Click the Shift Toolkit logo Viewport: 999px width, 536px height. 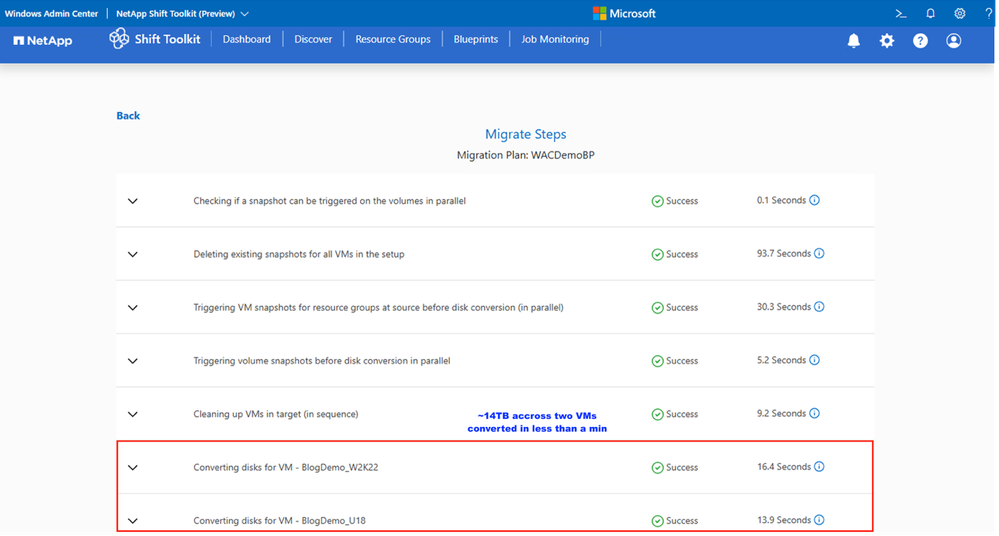(x=155, y=39)
